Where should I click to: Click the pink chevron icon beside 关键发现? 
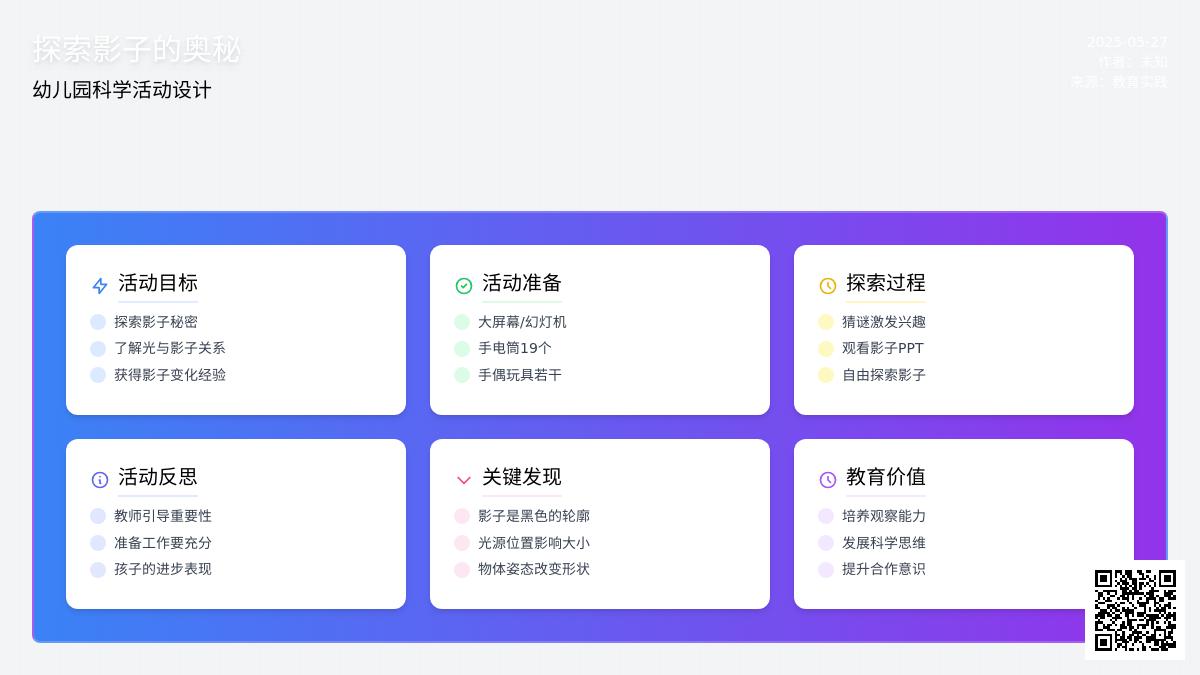(x=464, y=480)
